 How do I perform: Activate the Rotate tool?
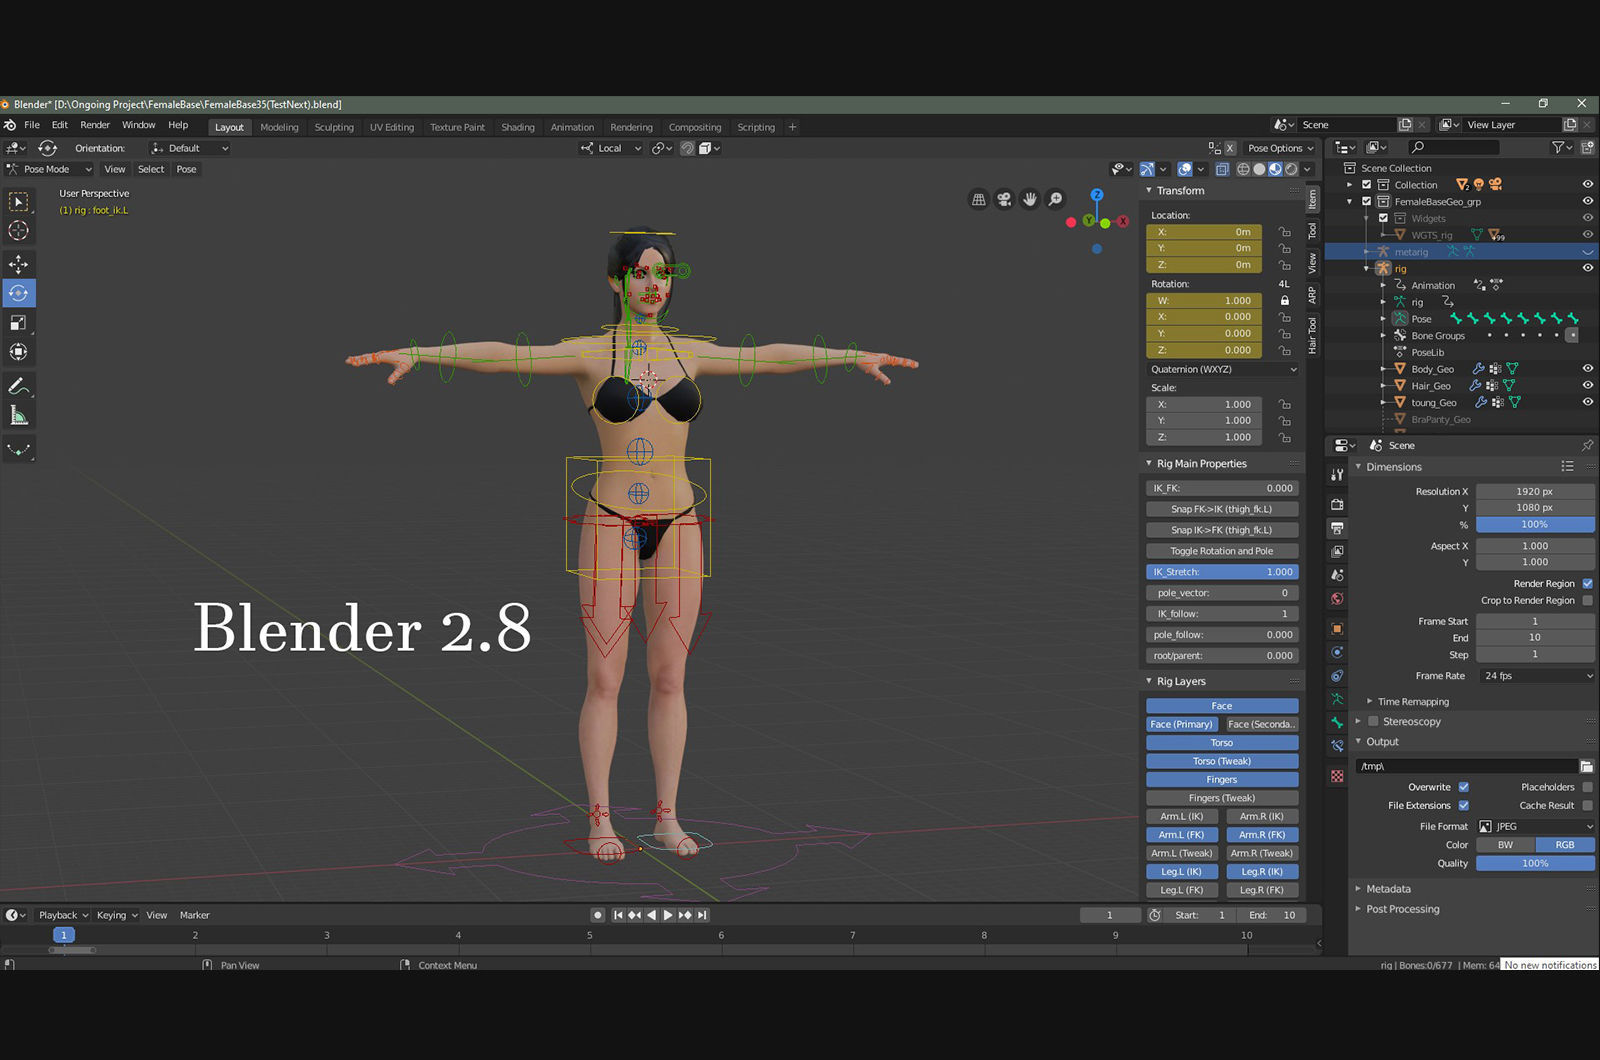pyautogui.click(x=19, y=293)
